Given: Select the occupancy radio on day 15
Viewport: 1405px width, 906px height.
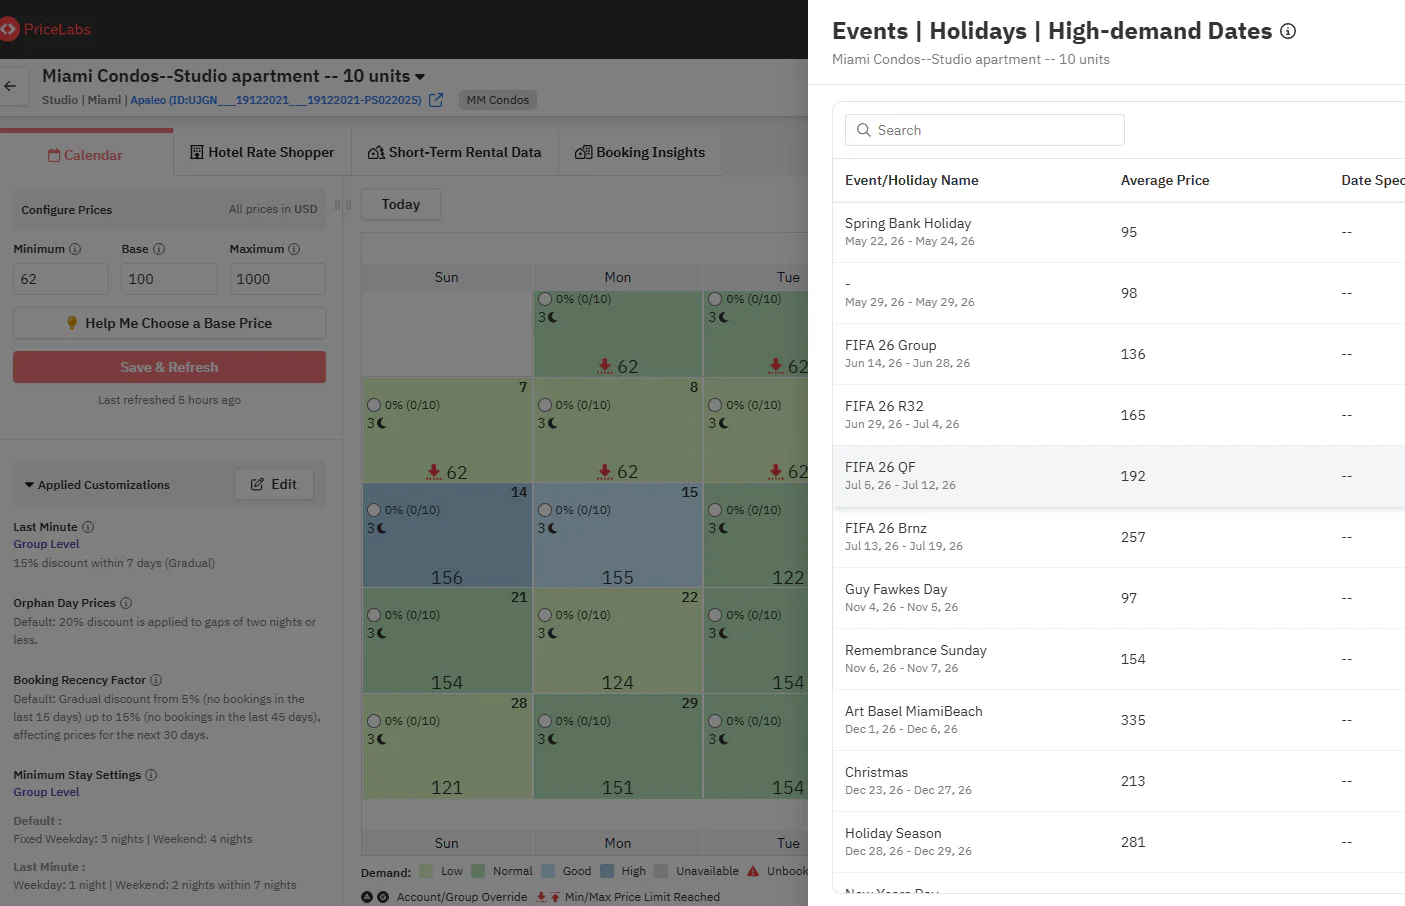Looking at the screenshot, I should (545, 510).
